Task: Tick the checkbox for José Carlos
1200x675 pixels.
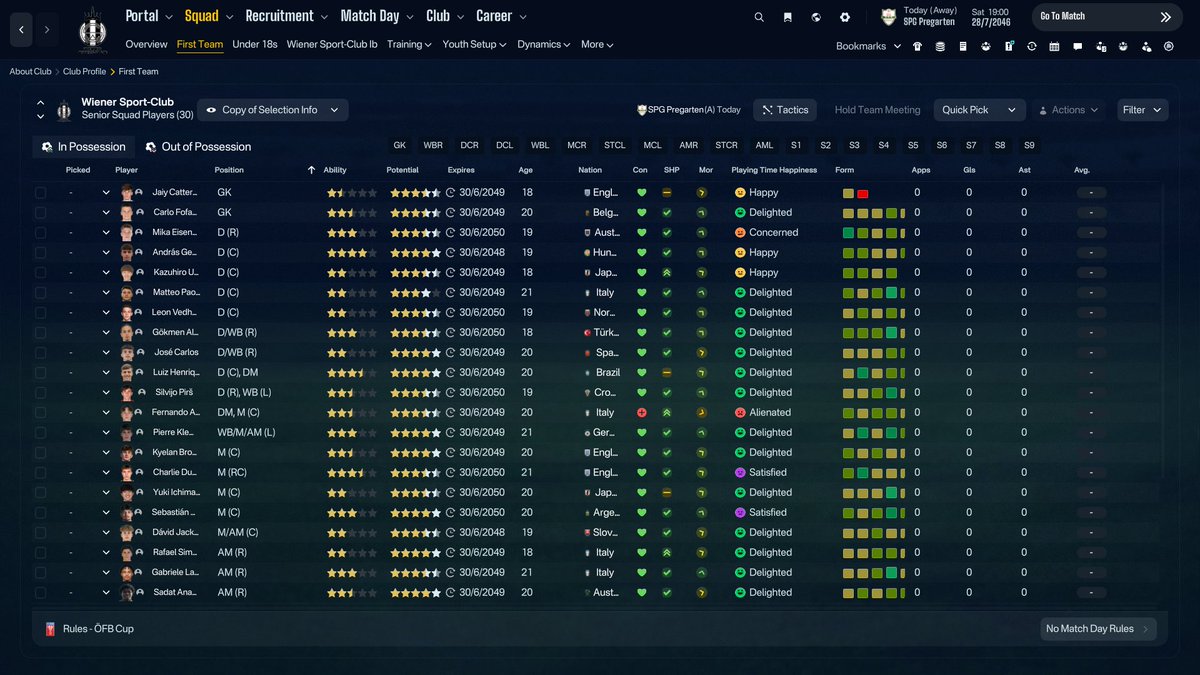Action: click(x=40, y=352)
